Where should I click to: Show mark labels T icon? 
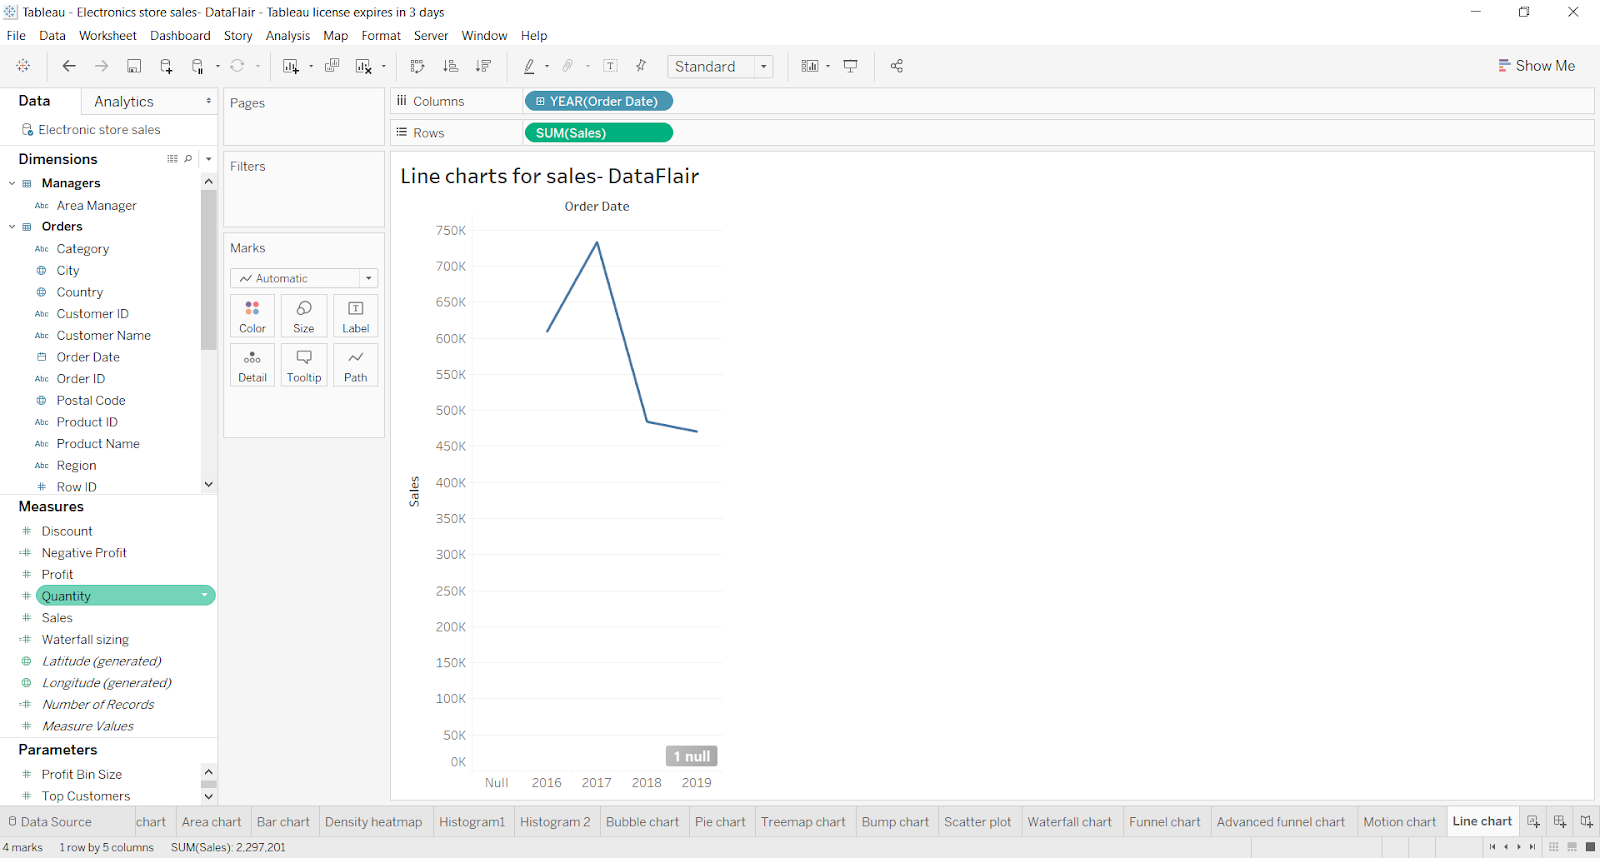click(x=610, y=66)
